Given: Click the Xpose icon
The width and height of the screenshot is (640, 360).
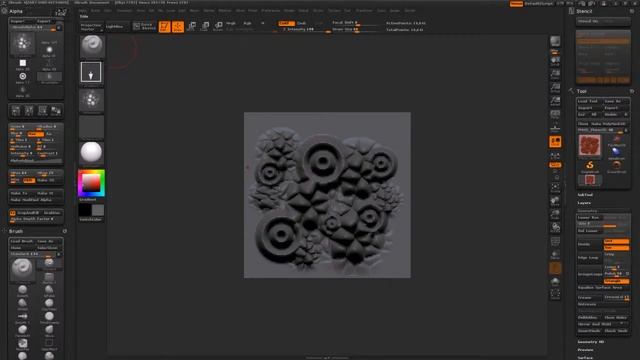Looking at the screenshot, I should pyautogui.click(x=555, y=294).
